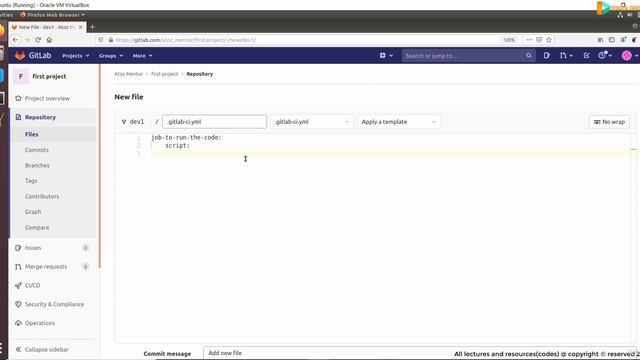Open page actions three-dot menu

pos(529,40)
